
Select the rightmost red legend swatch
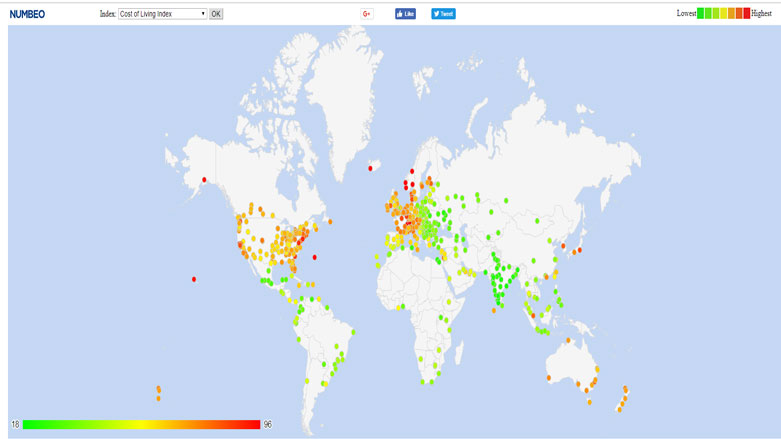pos(746,13)
